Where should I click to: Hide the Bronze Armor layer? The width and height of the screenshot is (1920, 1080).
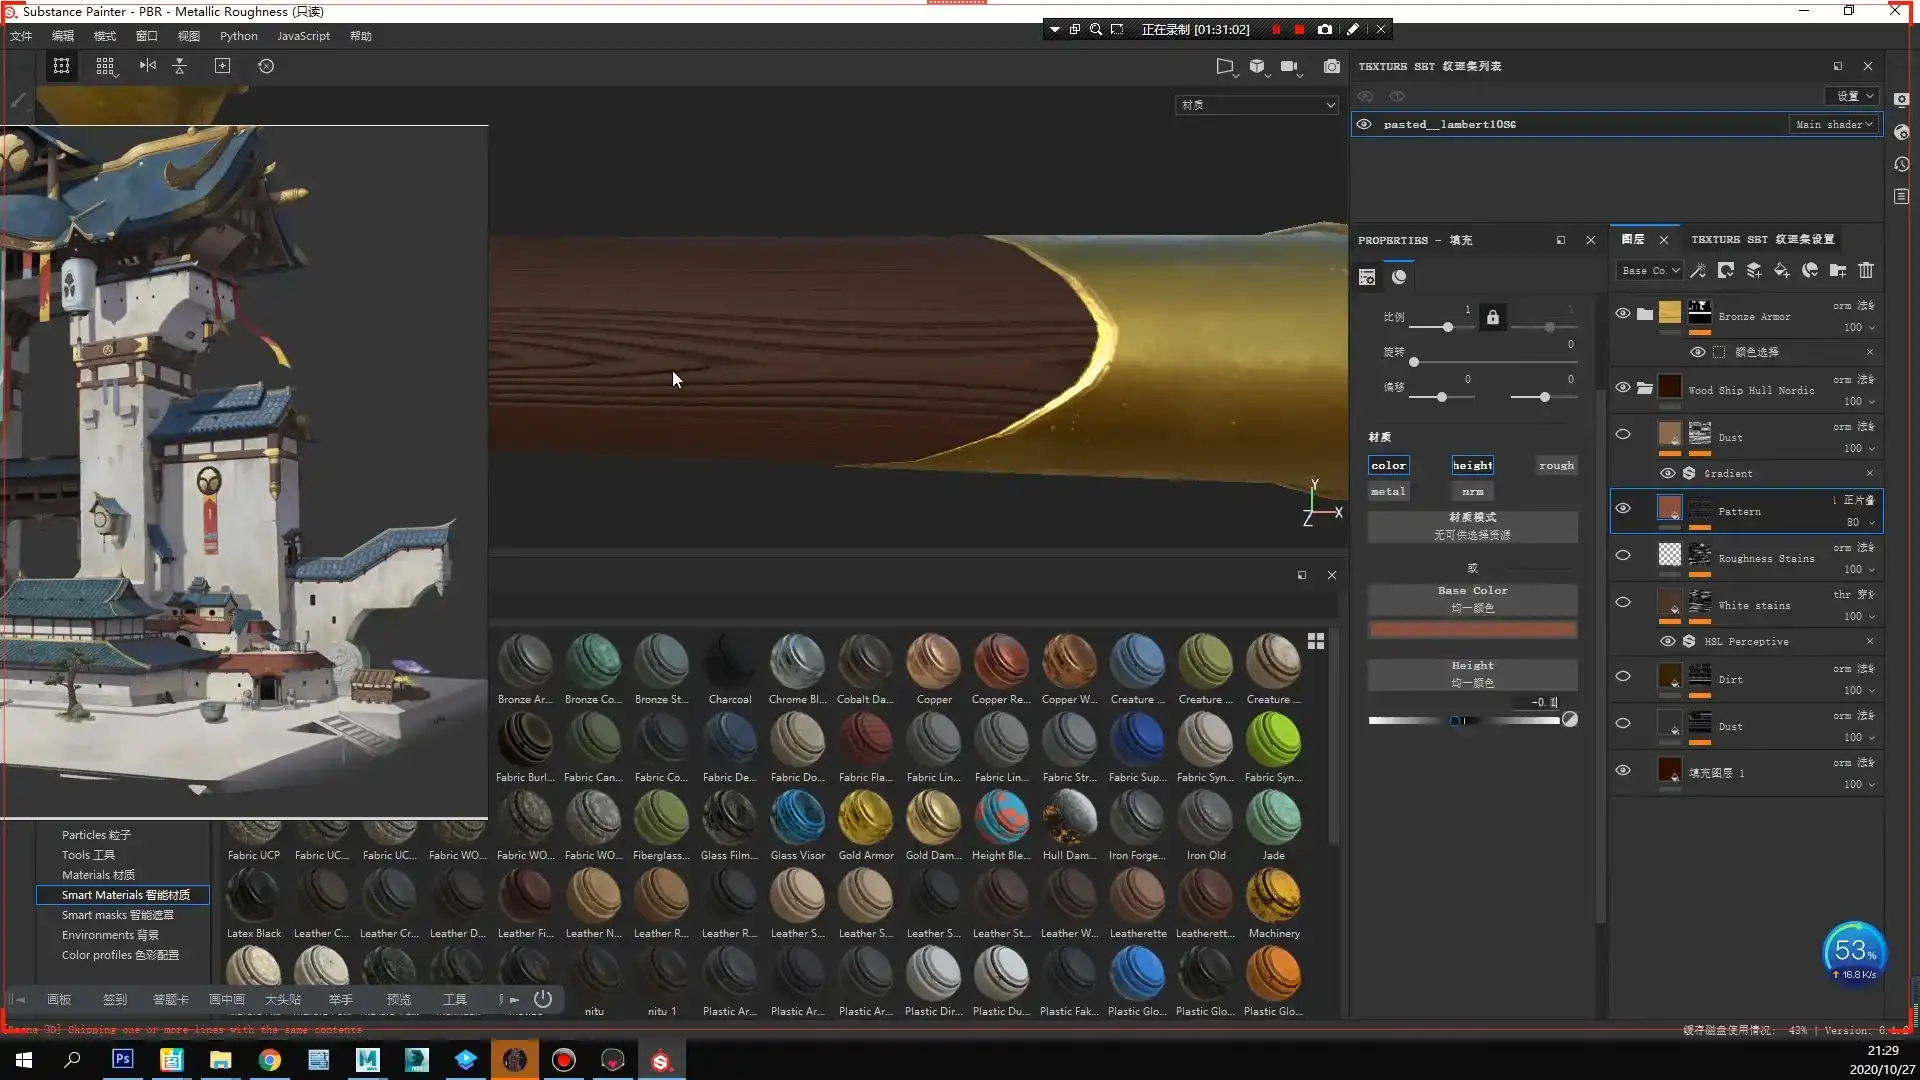coord(1622,313)
